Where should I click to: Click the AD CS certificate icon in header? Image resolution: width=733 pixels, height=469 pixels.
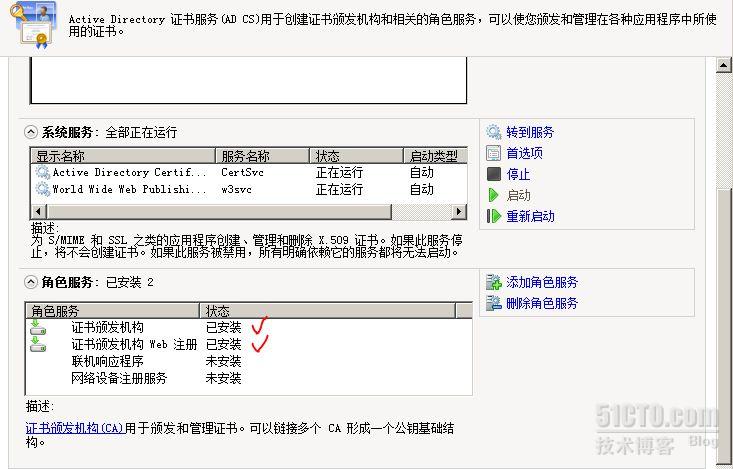click(x=33, y=24)
